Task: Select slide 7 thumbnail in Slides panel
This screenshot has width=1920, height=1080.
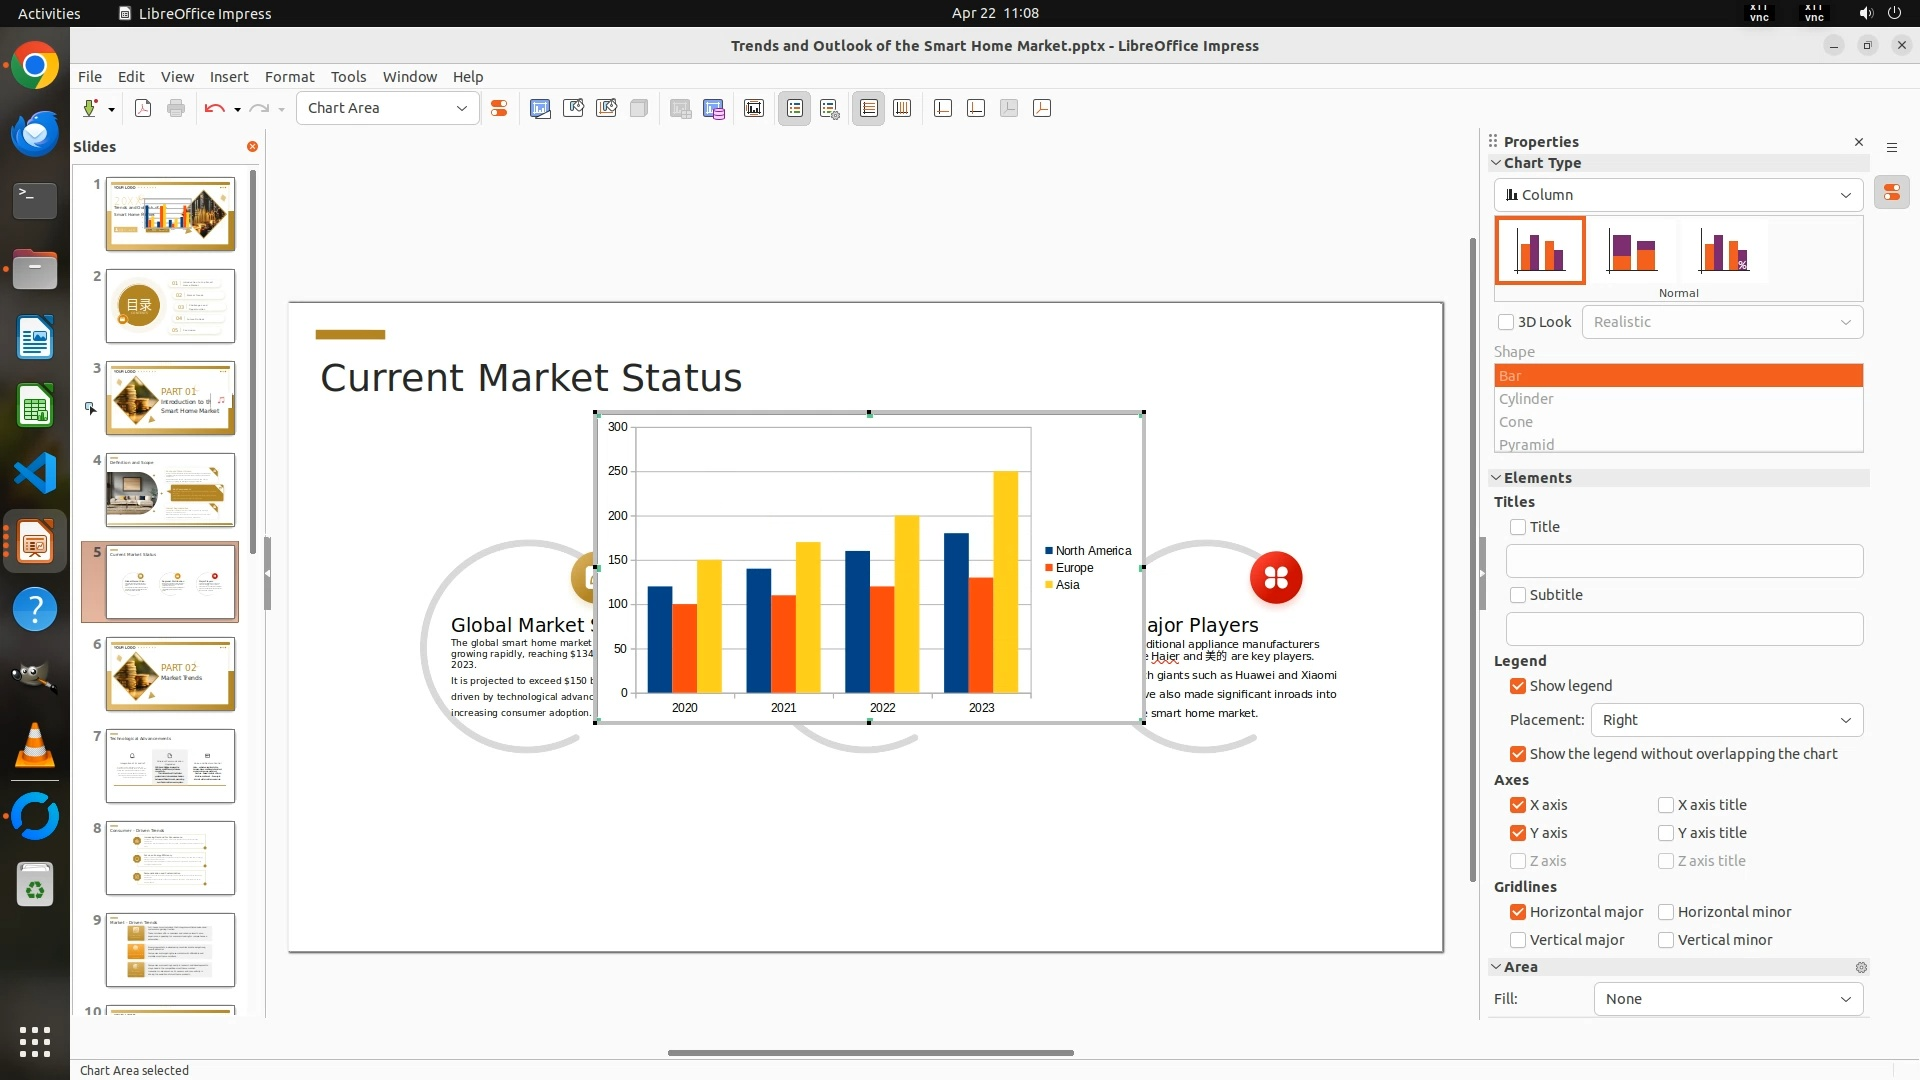Action: pyautogui.click(x=170, y=766)
